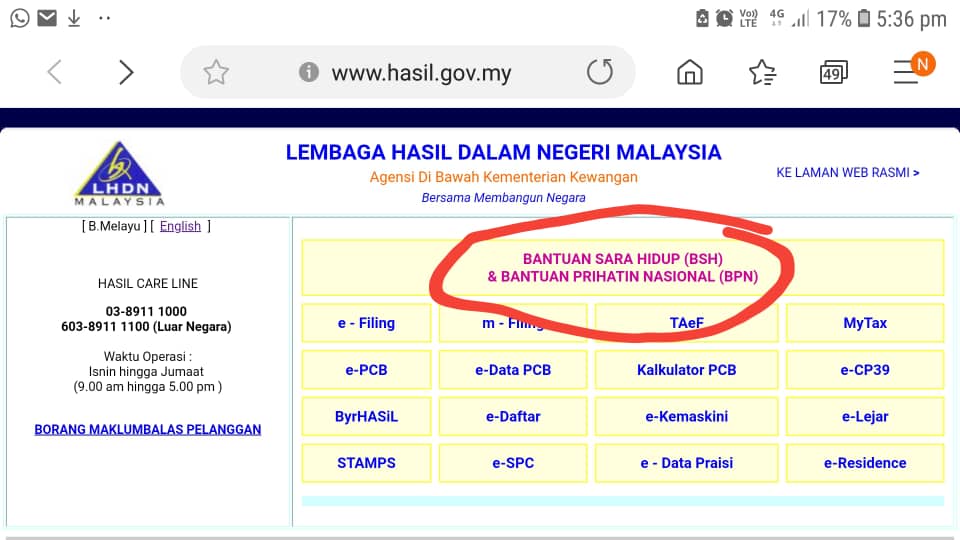This screenshot has height=540, width=960.
Task: Open the browser hamburger menu
Action: pyautogui.click(x=906, y=72)
